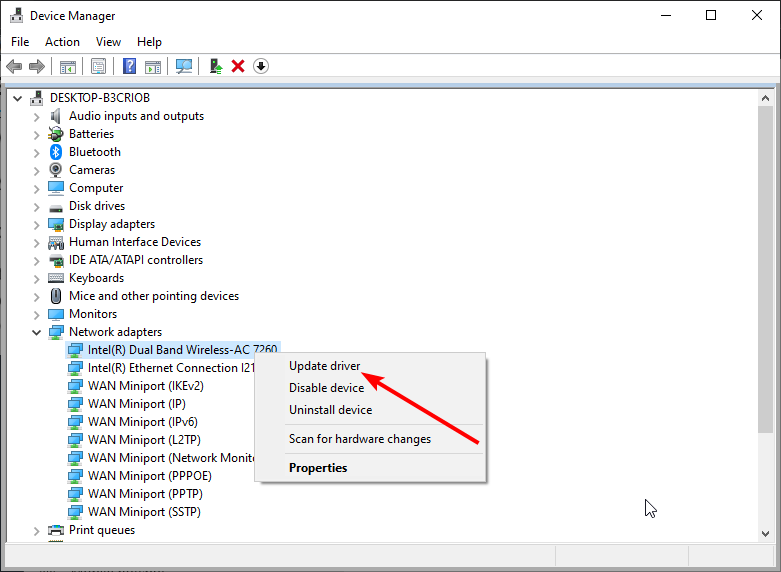Screen dimensions: 781x572
Task: Open the View menu
Action: point(108,42)
